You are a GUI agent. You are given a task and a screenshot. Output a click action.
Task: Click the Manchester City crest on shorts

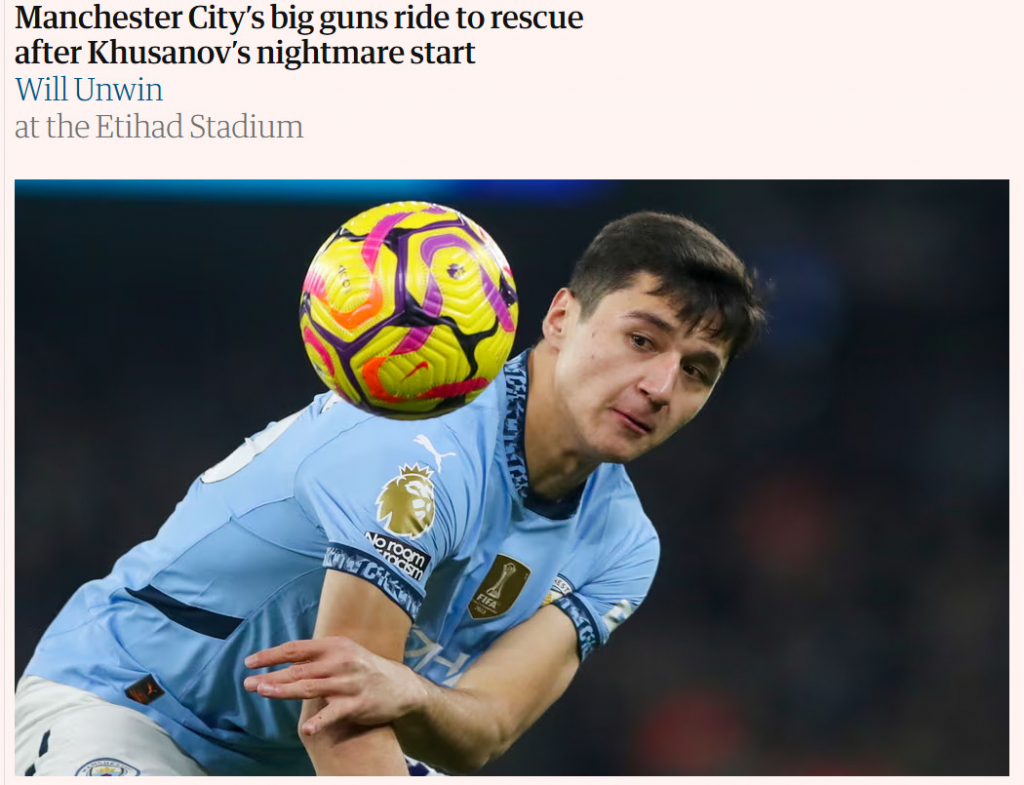(107, 767)
